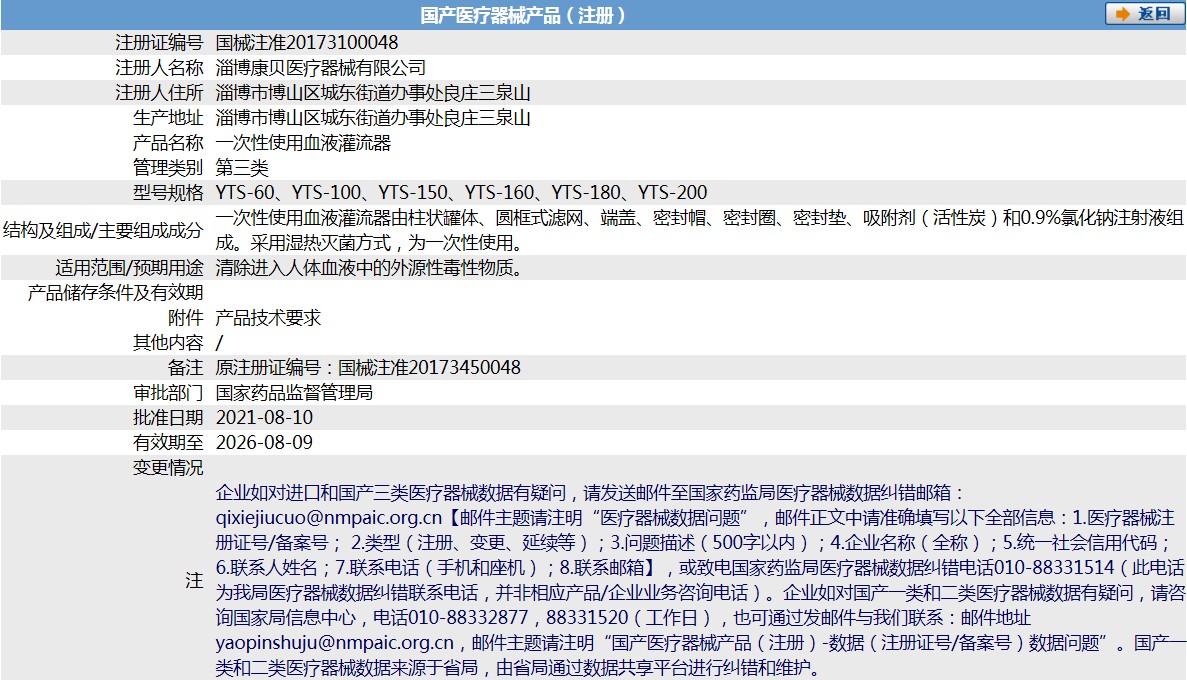Select the phone number 010-88332877
Viewport: 1187px width, 680px height.
[x=468, y=618]
